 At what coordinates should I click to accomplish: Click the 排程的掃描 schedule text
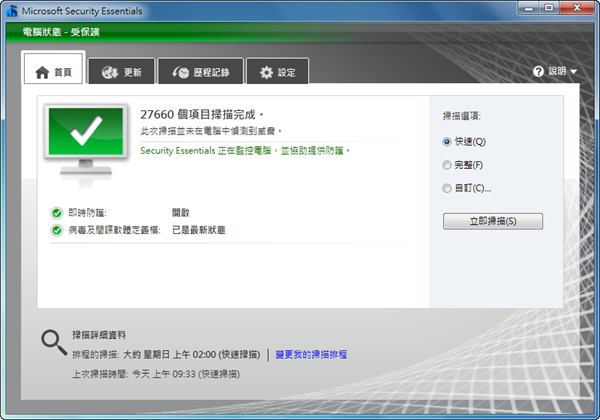point(166,355)
